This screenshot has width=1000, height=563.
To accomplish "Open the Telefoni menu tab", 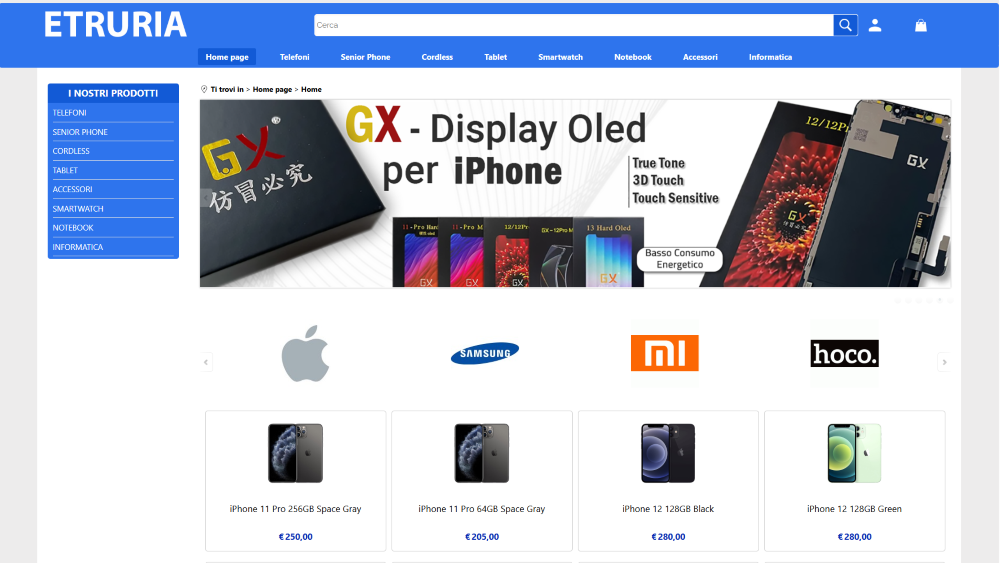I will (x=295, y=57).
